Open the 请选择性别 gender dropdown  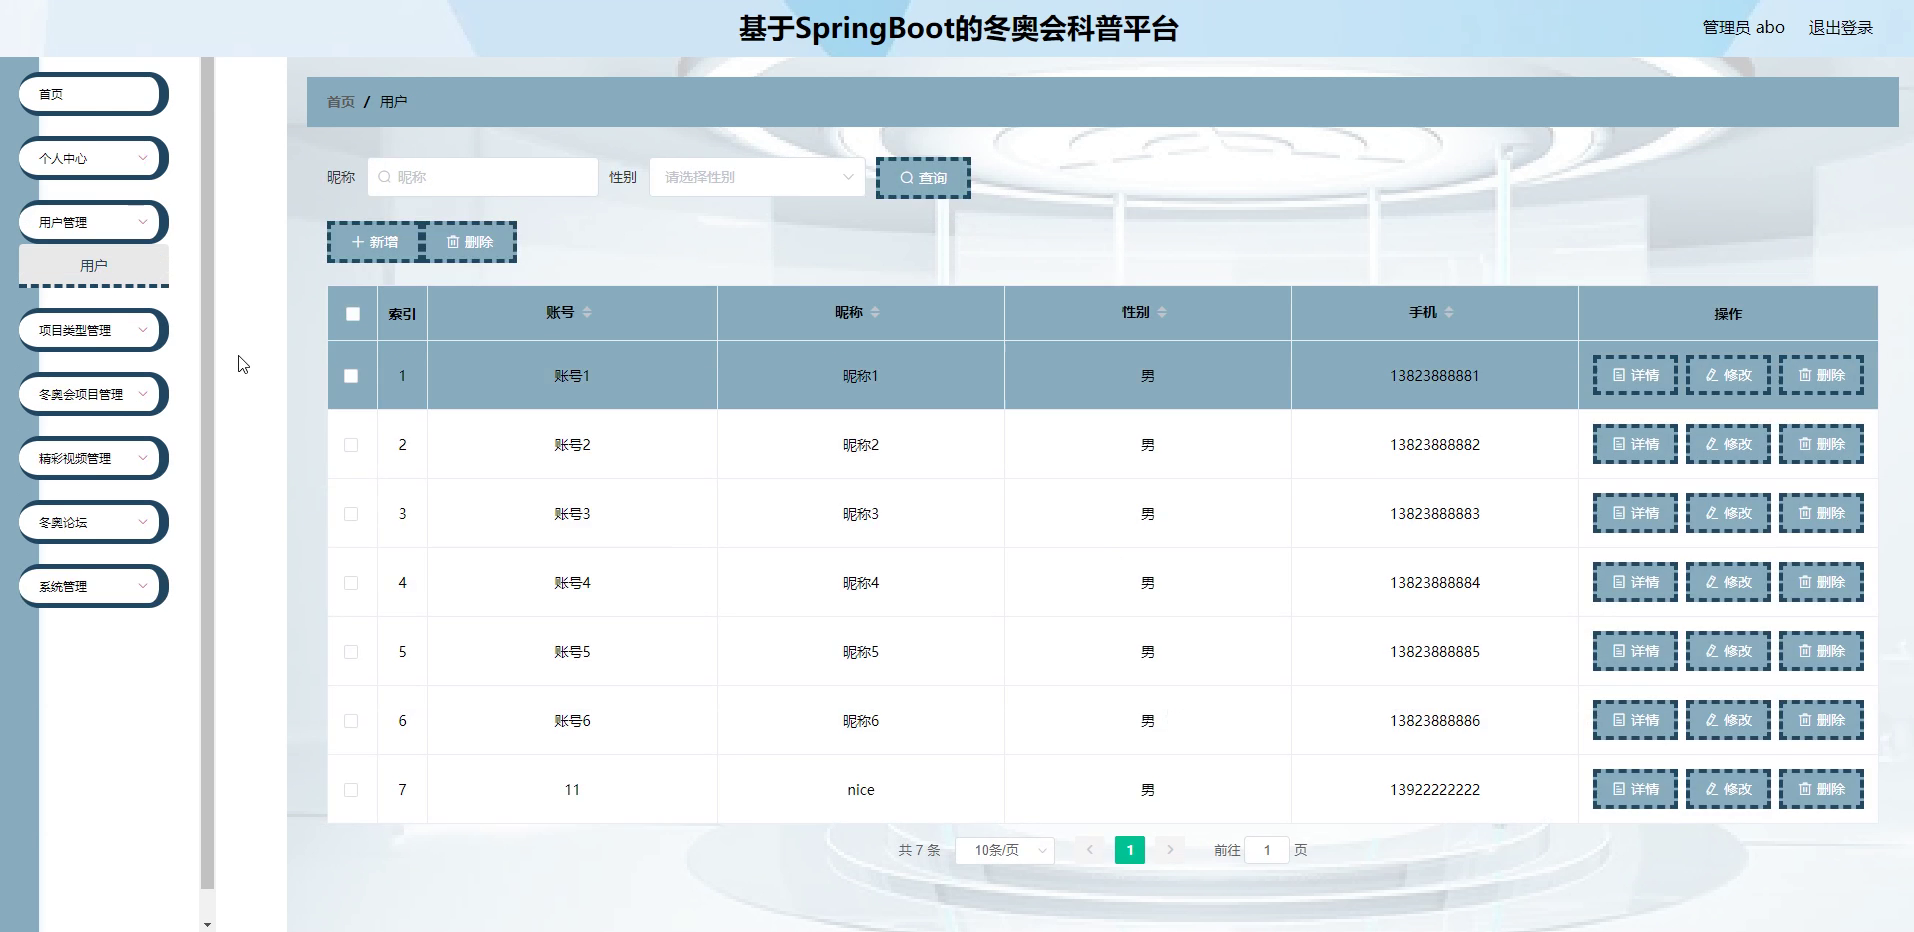coord(757,177)
